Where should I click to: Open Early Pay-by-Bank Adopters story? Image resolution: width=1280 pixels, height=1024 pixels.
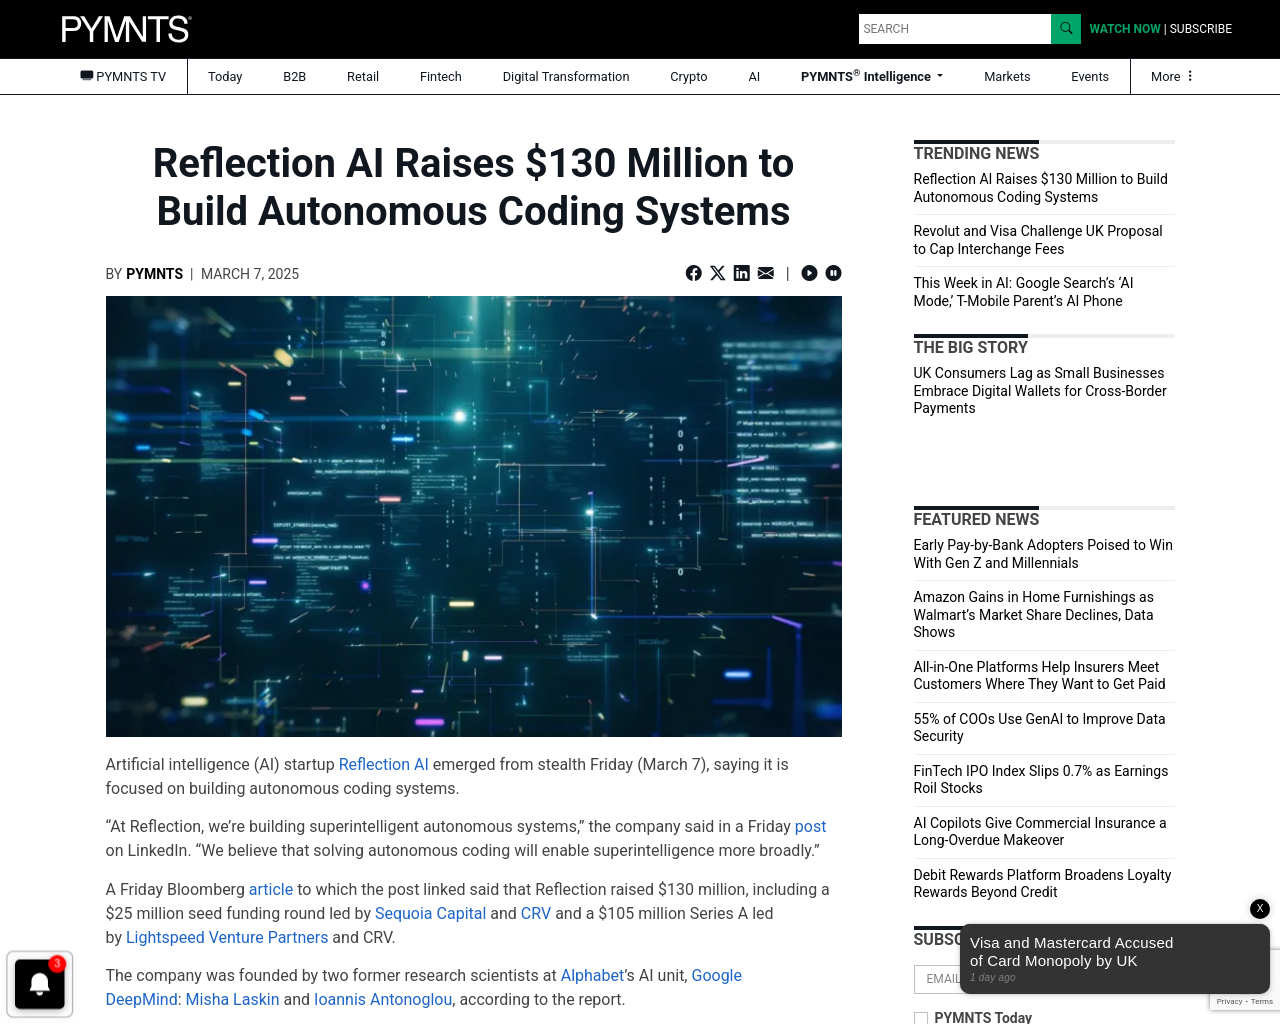coord(1043,554)
